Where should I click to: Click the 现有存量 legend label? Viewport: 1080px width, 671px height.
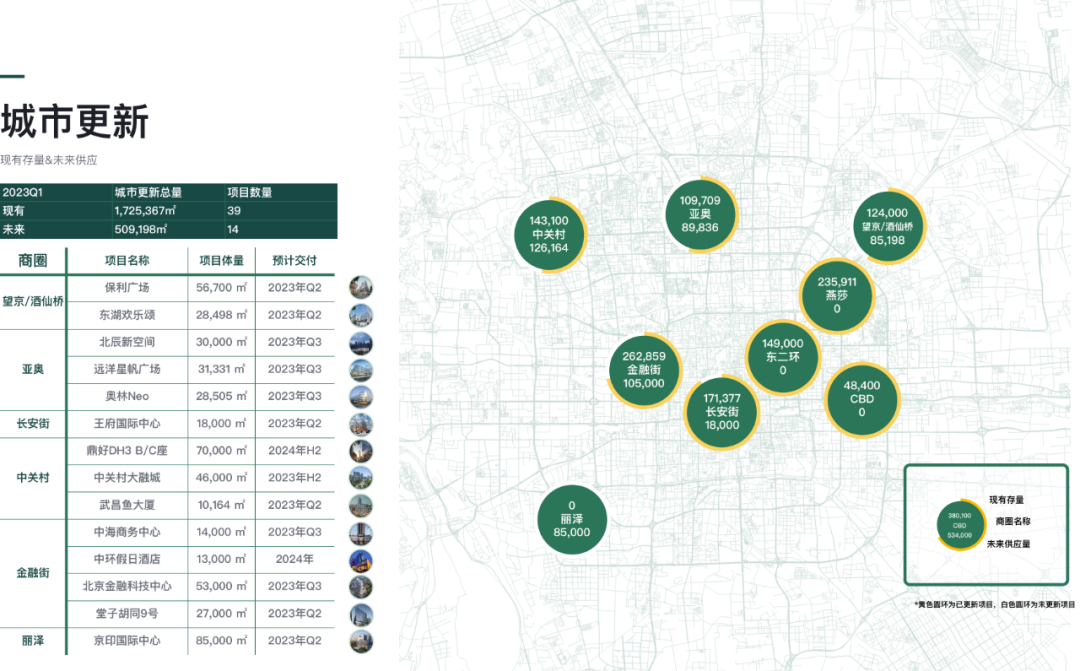click(1006, 499)
